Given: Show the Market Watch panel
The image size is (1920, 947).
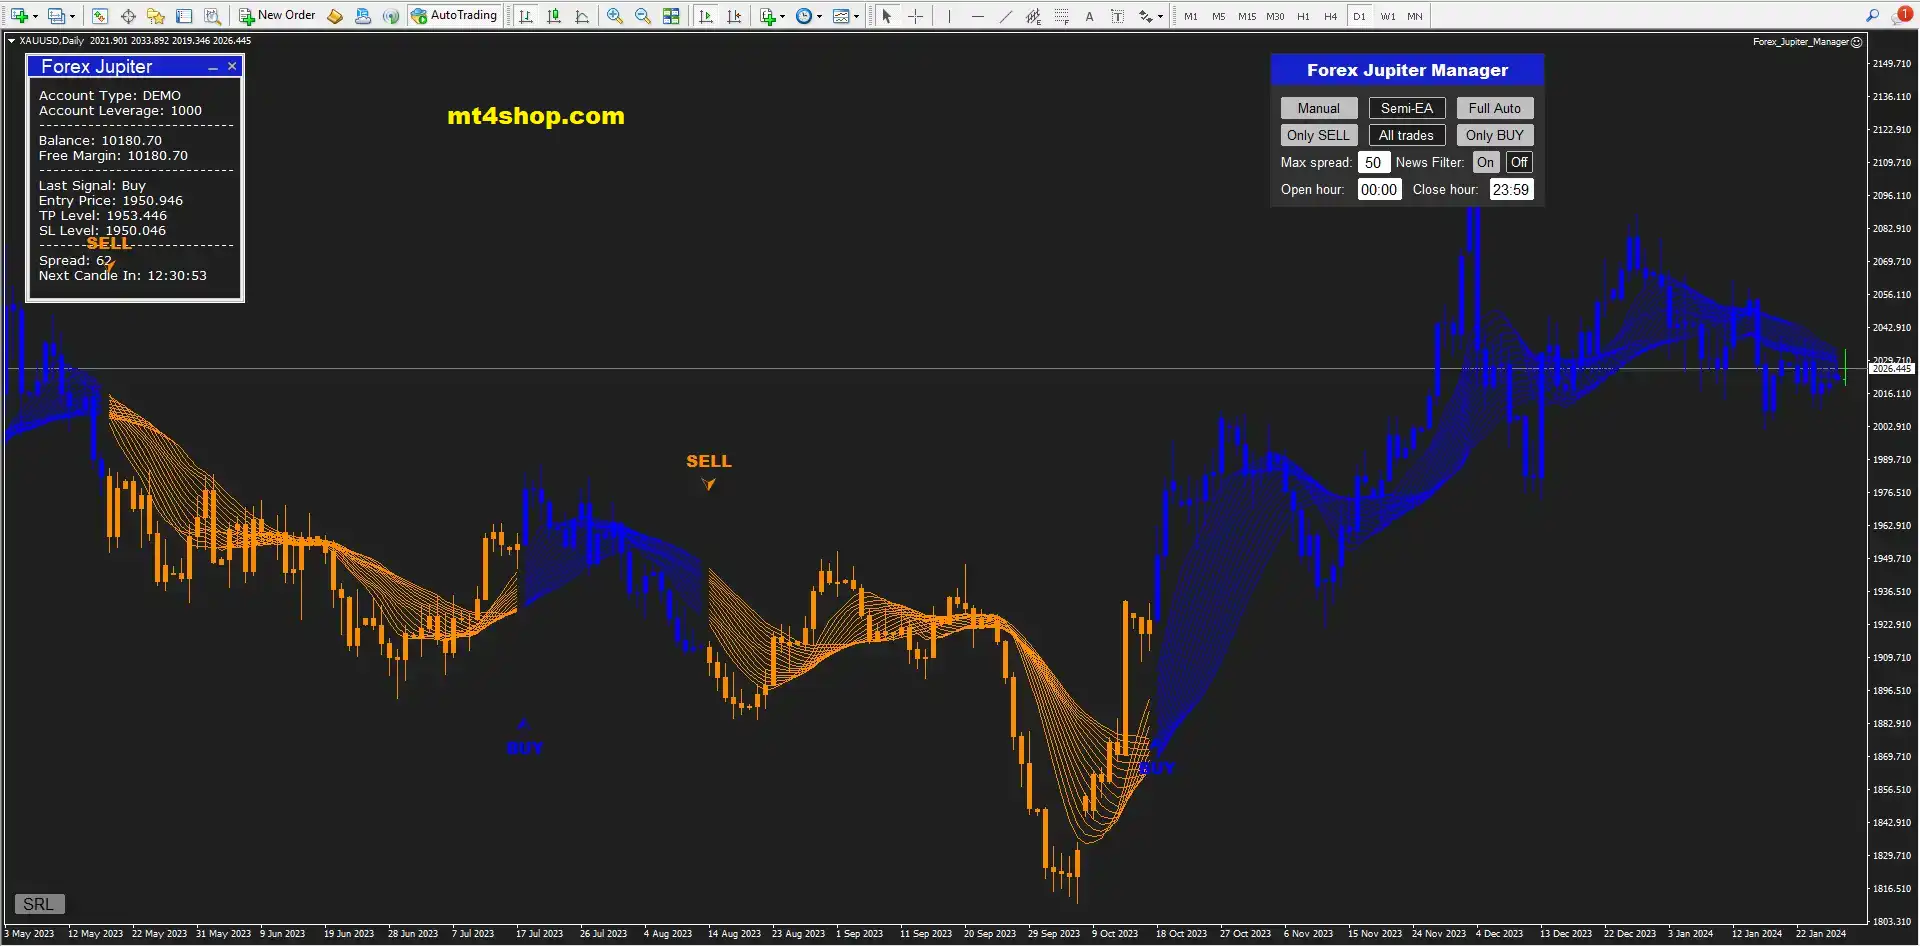Looking at the screenshot, I should [x=100, y=16].
